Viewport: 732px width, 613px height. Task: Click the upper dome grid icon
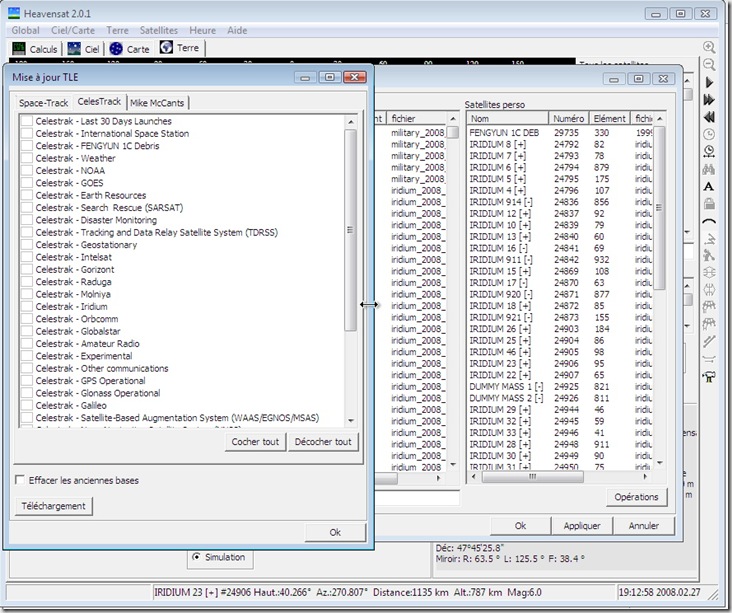(x=709, y=307)
